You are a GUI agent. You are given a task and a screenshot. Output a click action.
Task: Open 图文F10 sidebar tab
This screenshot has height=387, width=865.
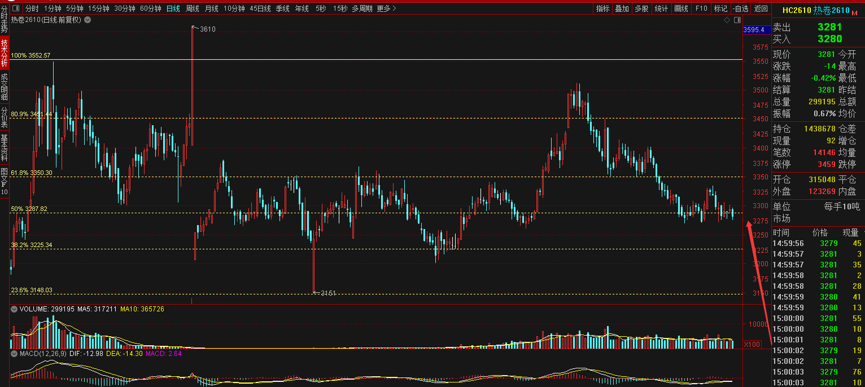(x=4, y=181)
